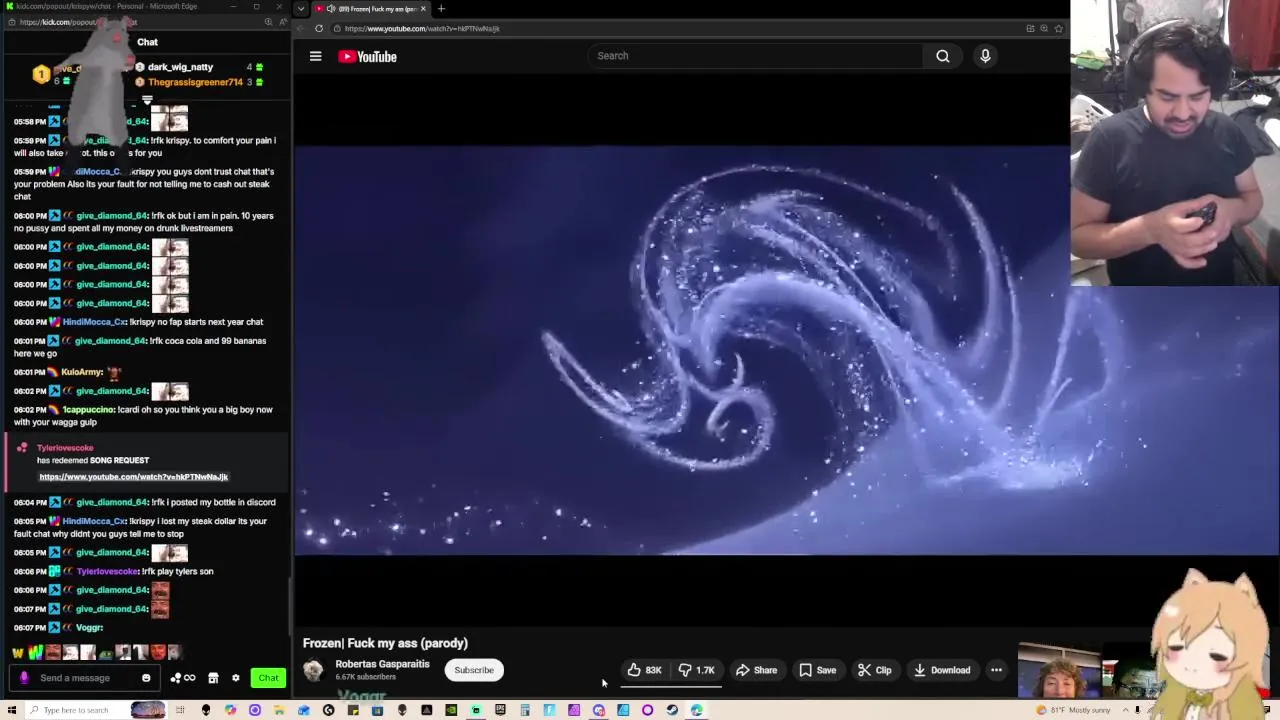Open the song request YouTube link

[133, 477]
